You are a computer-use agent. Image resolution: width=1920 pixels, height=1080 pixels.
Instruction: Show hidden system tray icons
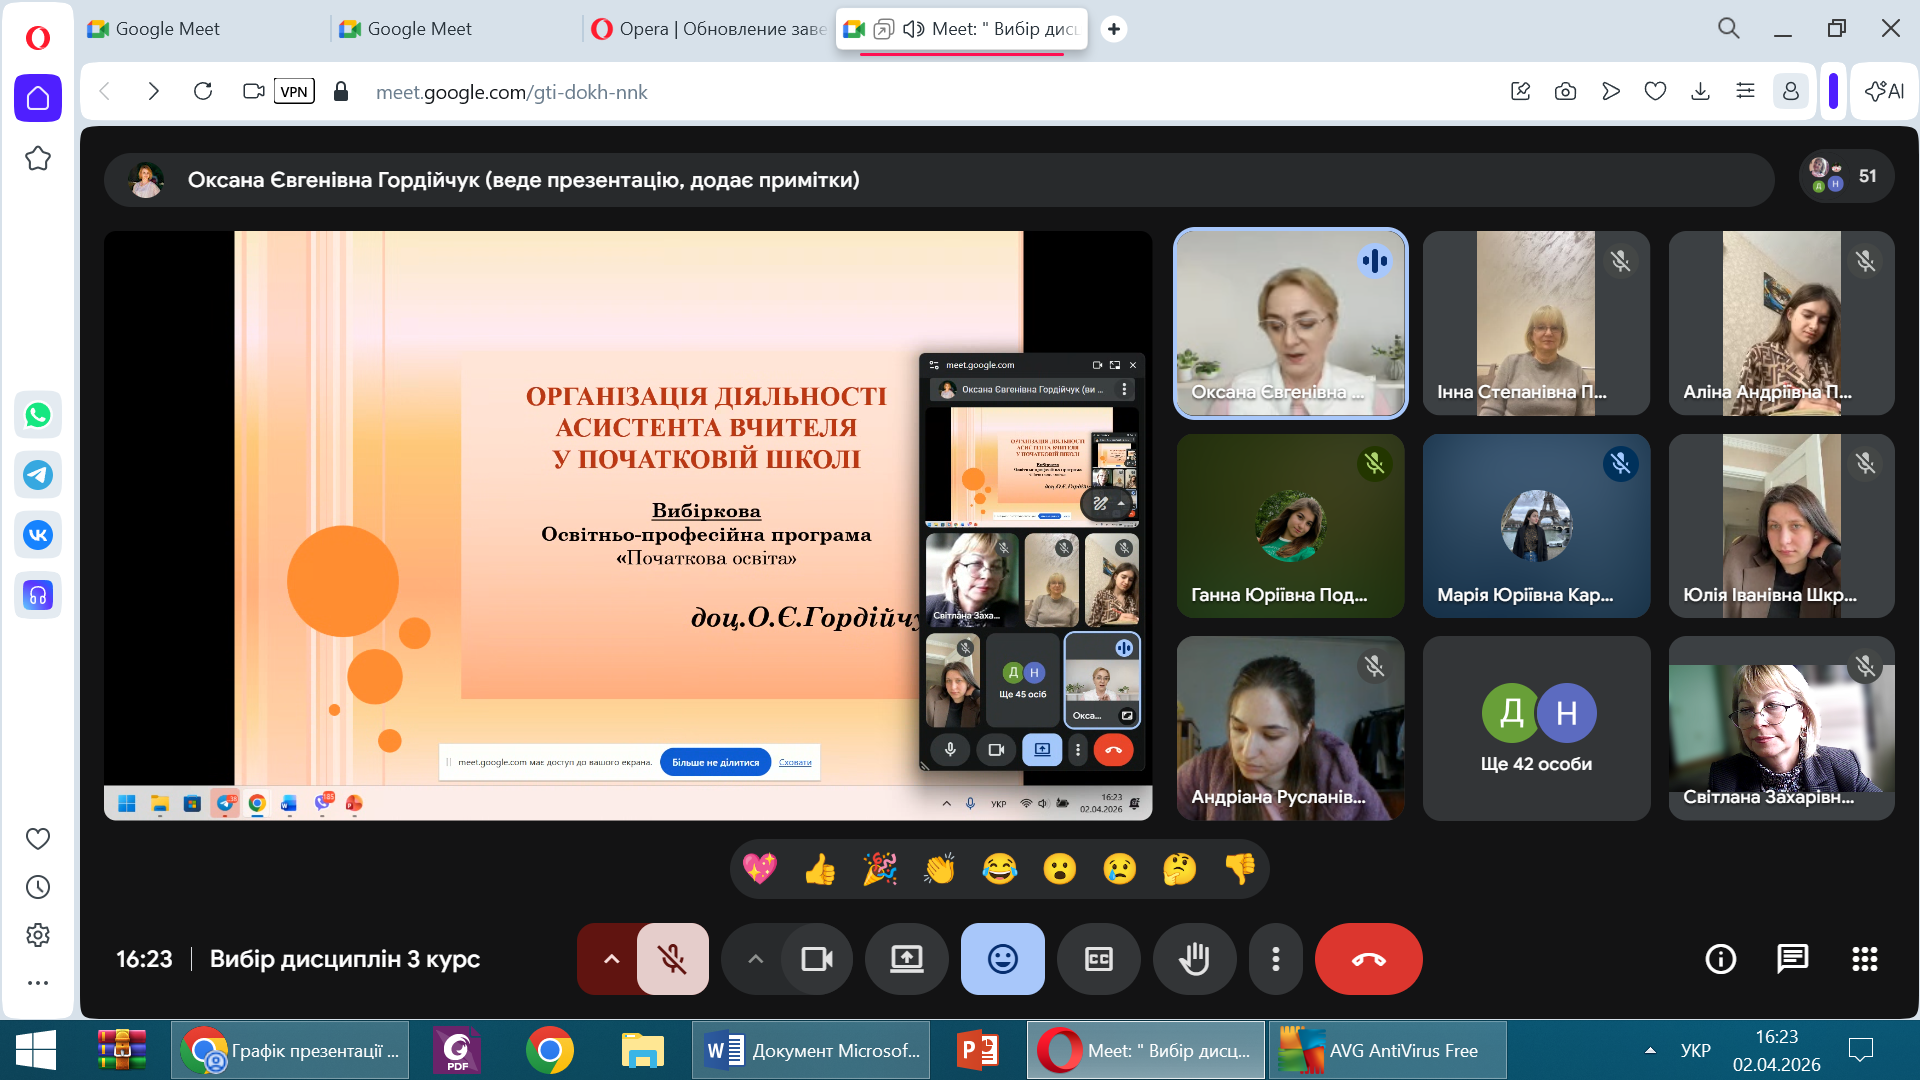click(x=1650, y=1051)
